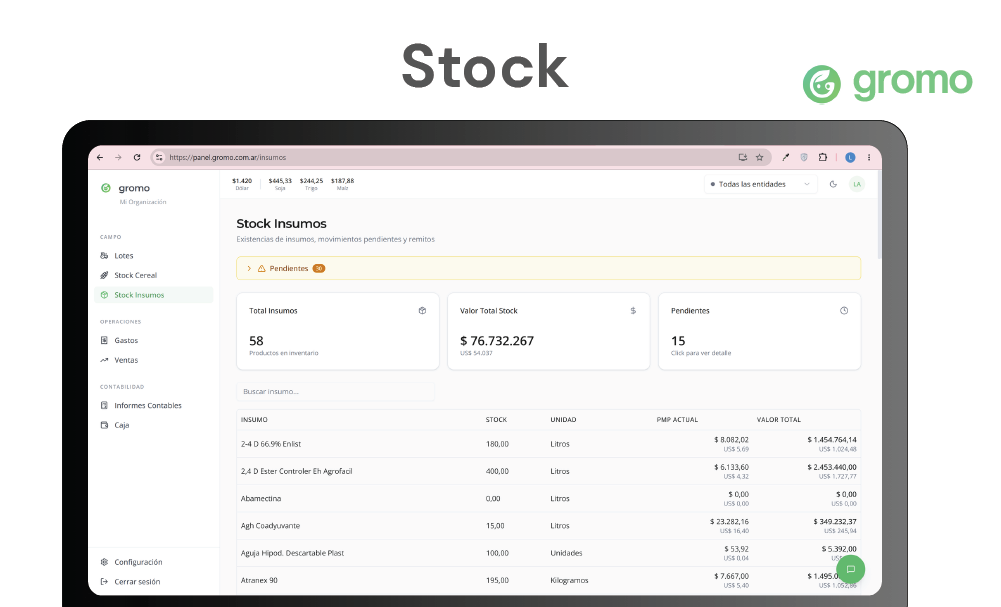Click the 400,00 stock value
This screenshot has height=607, width=1001.
point(497,471)
